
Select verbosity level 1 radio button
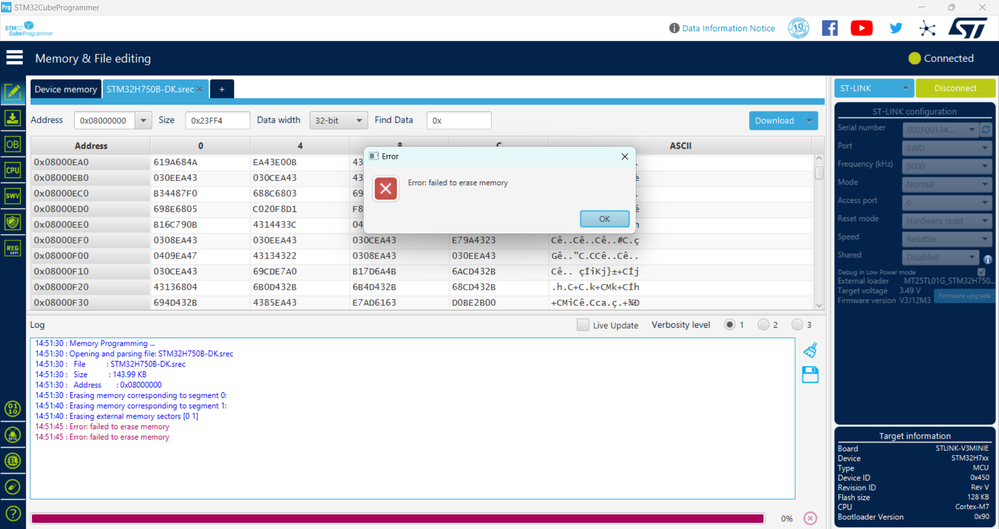(729, 325)
